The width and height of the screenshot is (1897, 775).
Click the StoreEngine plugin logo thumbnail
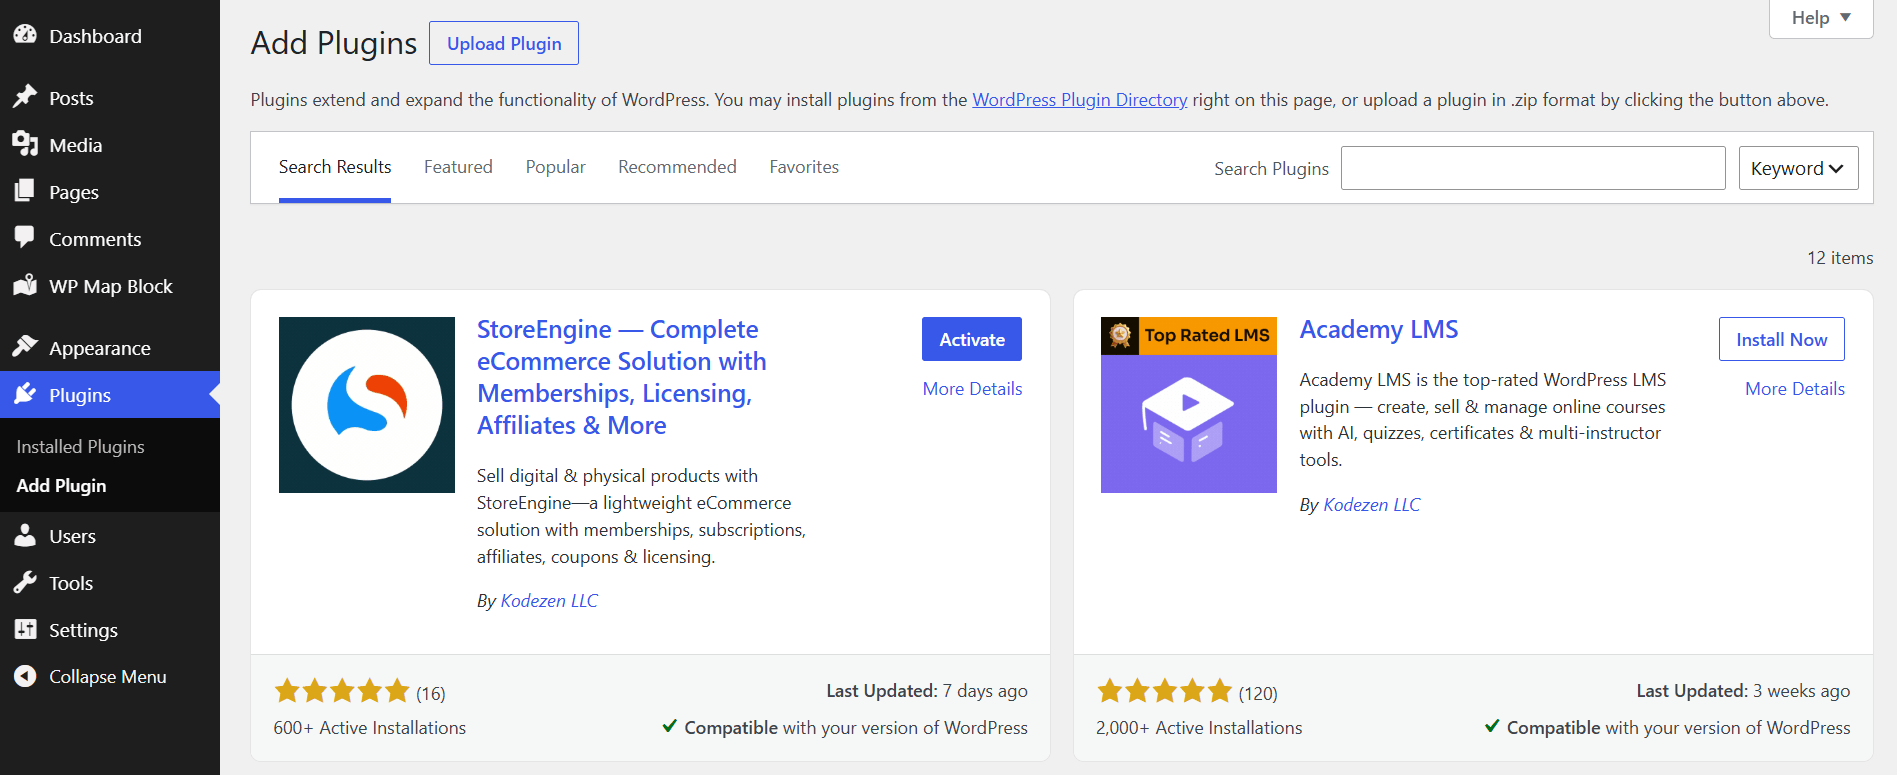[x=367, y=405]
